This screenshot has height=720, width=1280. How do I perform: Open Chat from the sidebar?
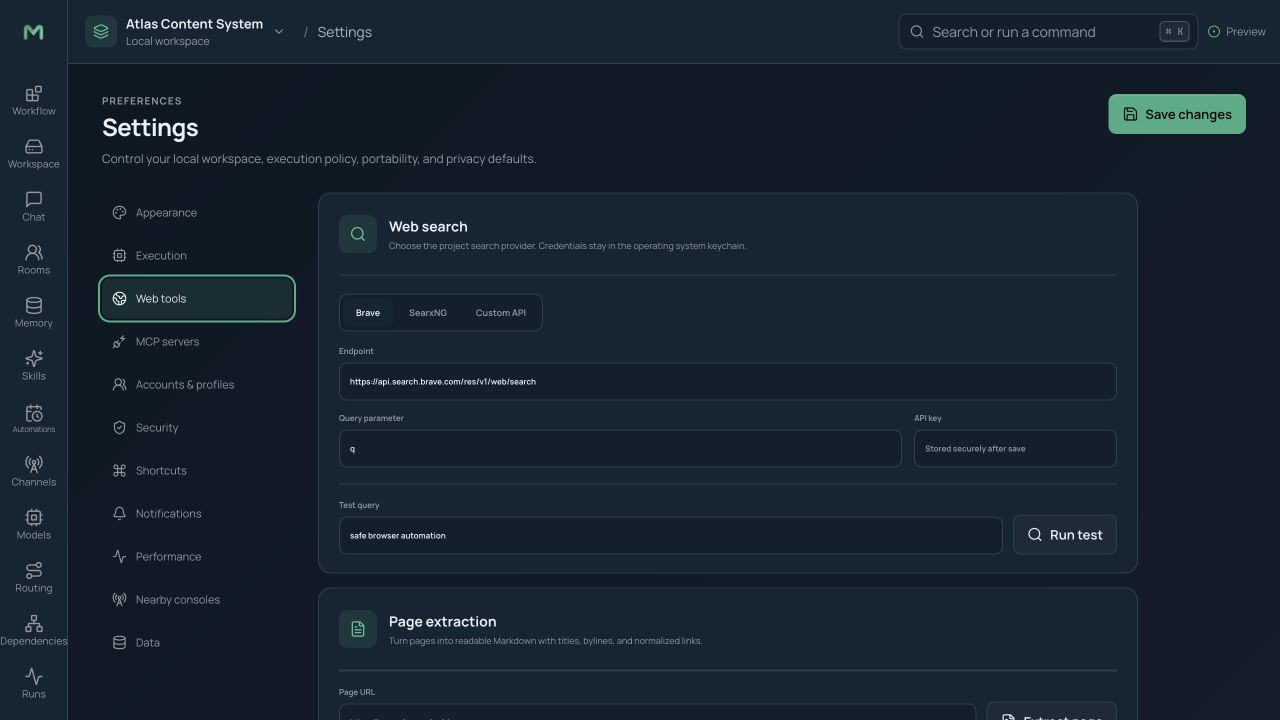click(x=33, y=206)
